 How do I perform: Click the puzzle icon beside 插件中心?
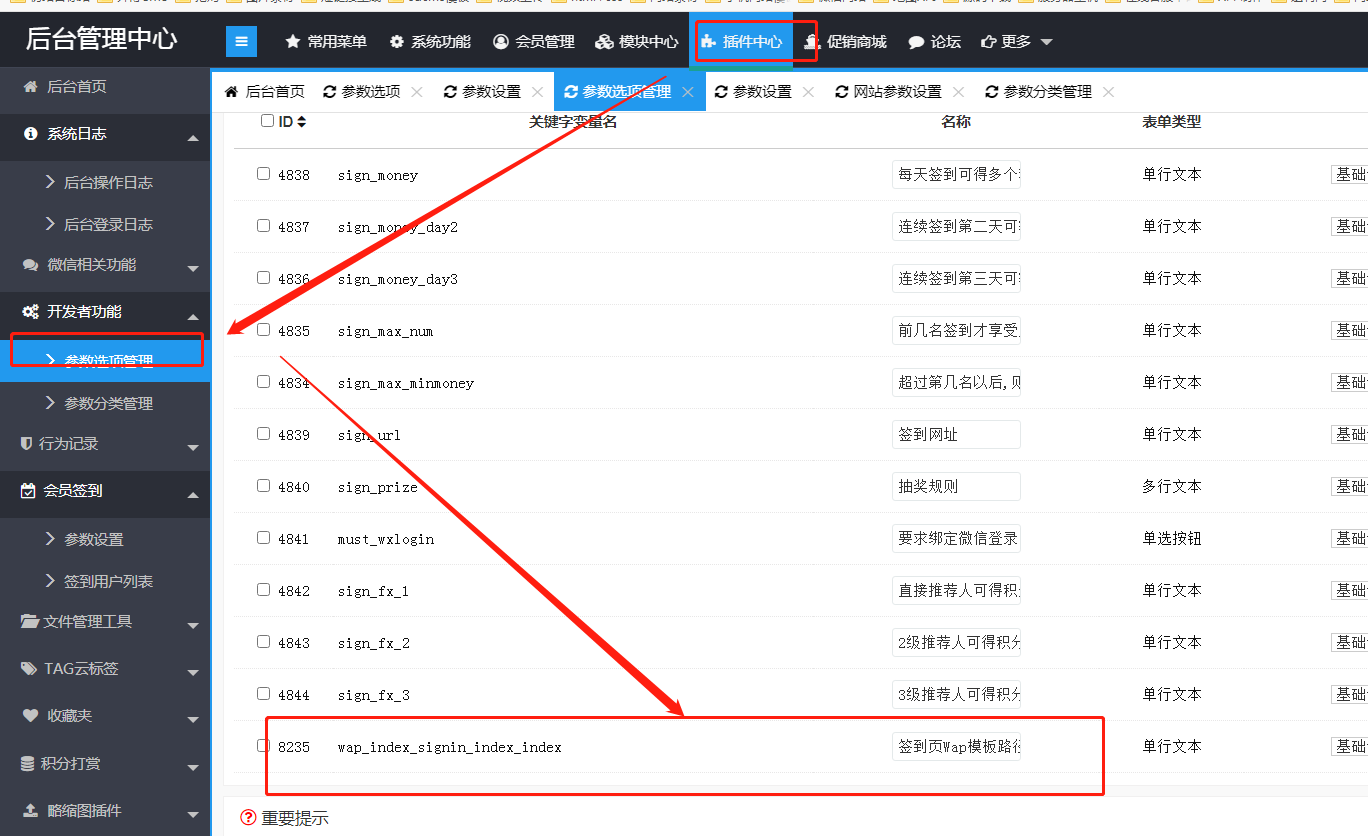pyautogui.click(x=708, y=42)
